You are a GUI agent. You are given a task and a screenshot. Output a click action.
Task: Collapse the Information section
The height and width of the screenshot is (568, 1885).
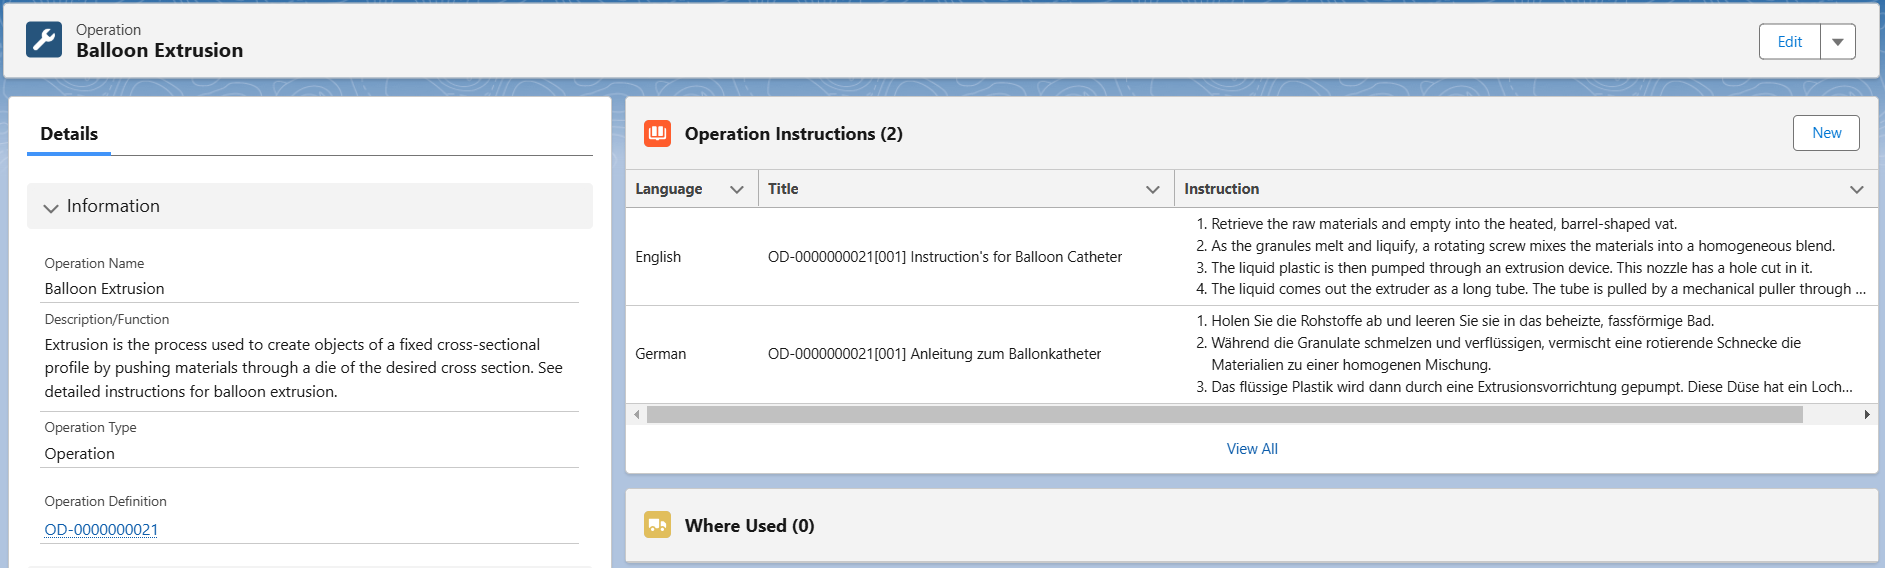[x=52, y=207]
